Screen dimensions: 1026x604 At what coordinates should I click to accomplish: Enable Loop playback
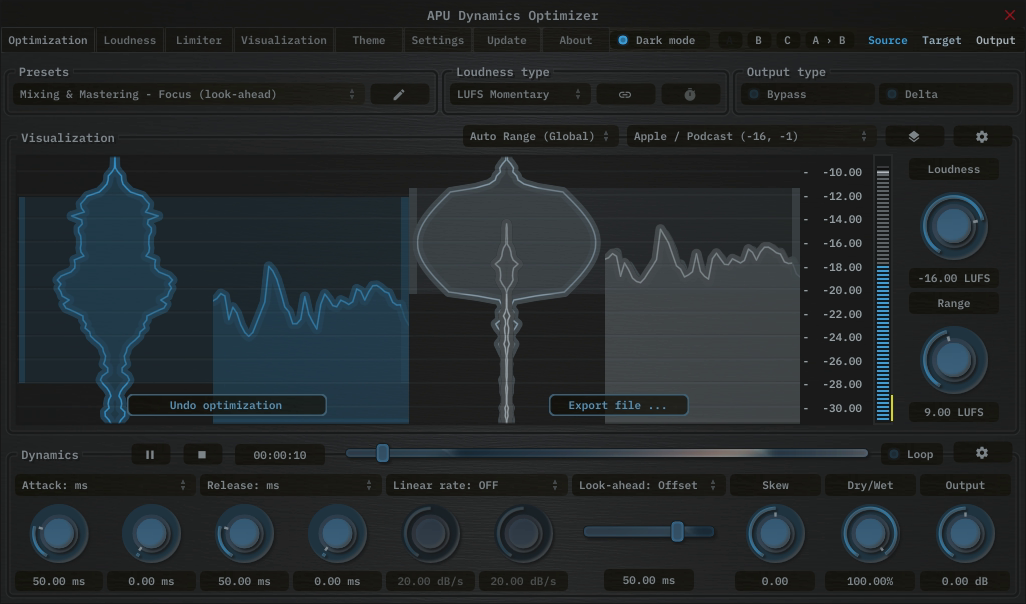(x=910, y=453)
